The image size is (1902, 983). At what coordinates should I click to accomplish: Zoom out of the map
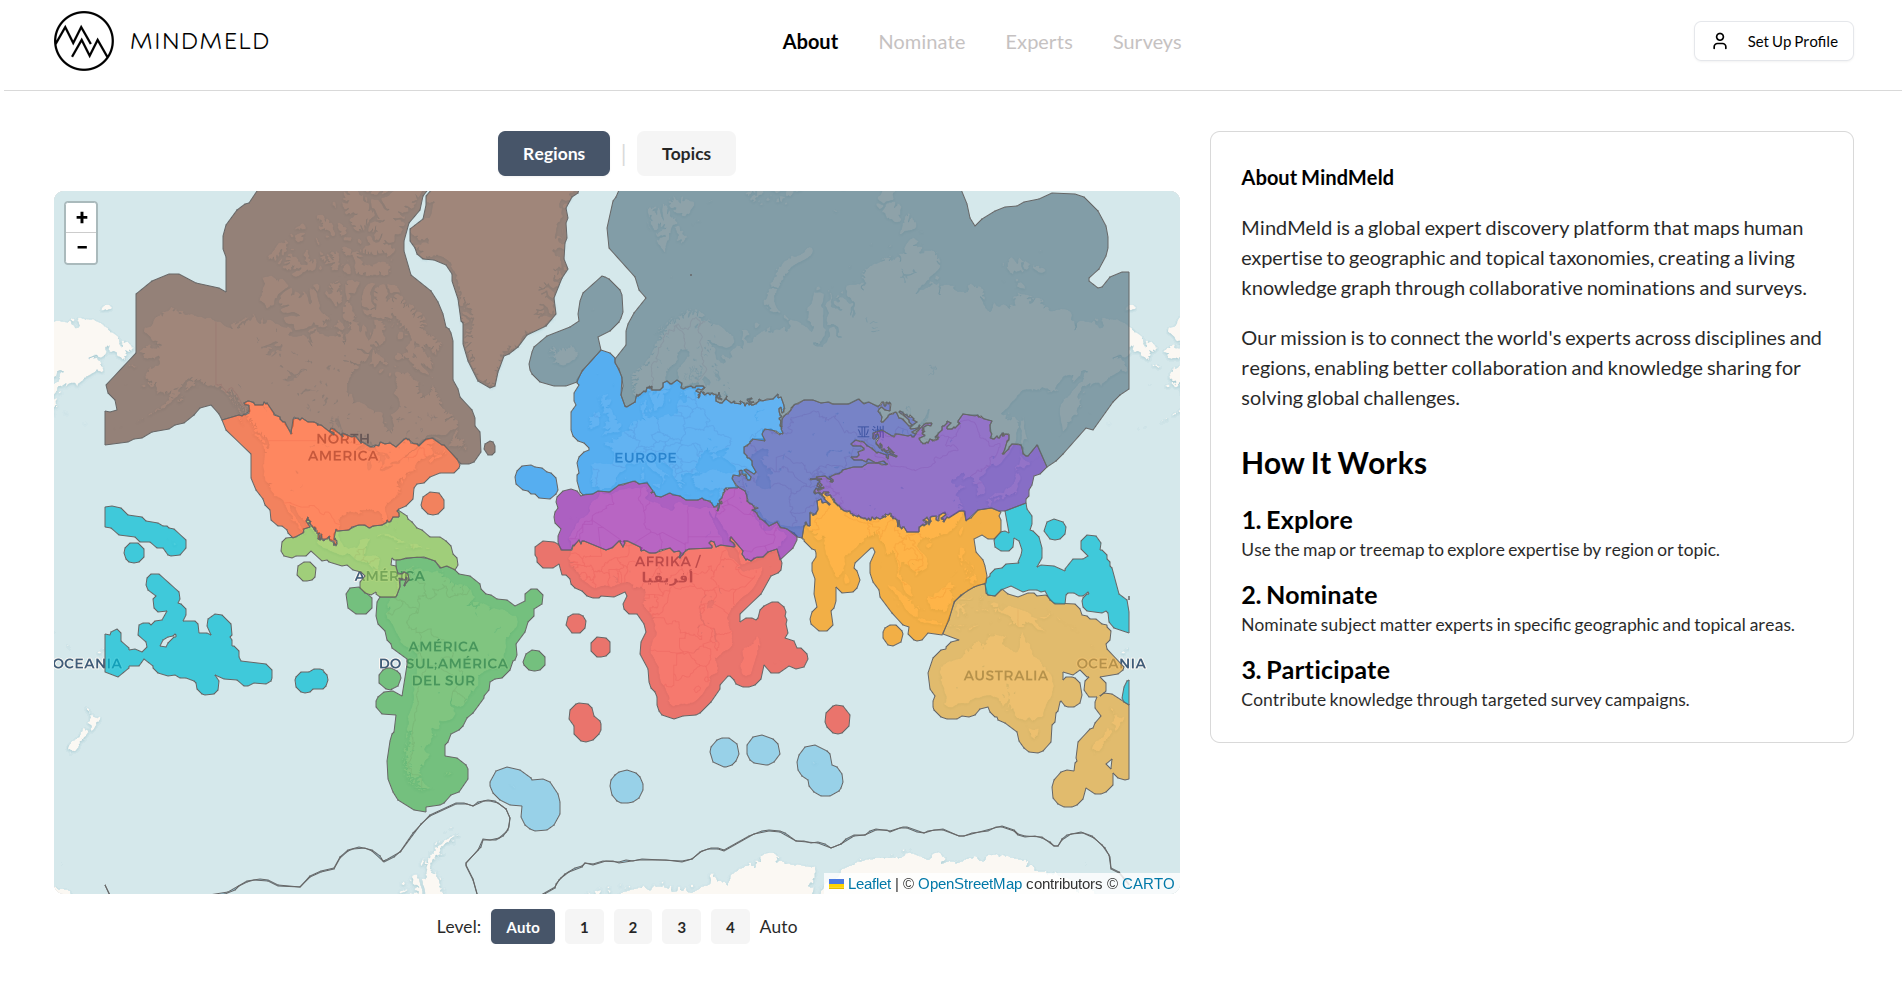(x=81, y=248)
